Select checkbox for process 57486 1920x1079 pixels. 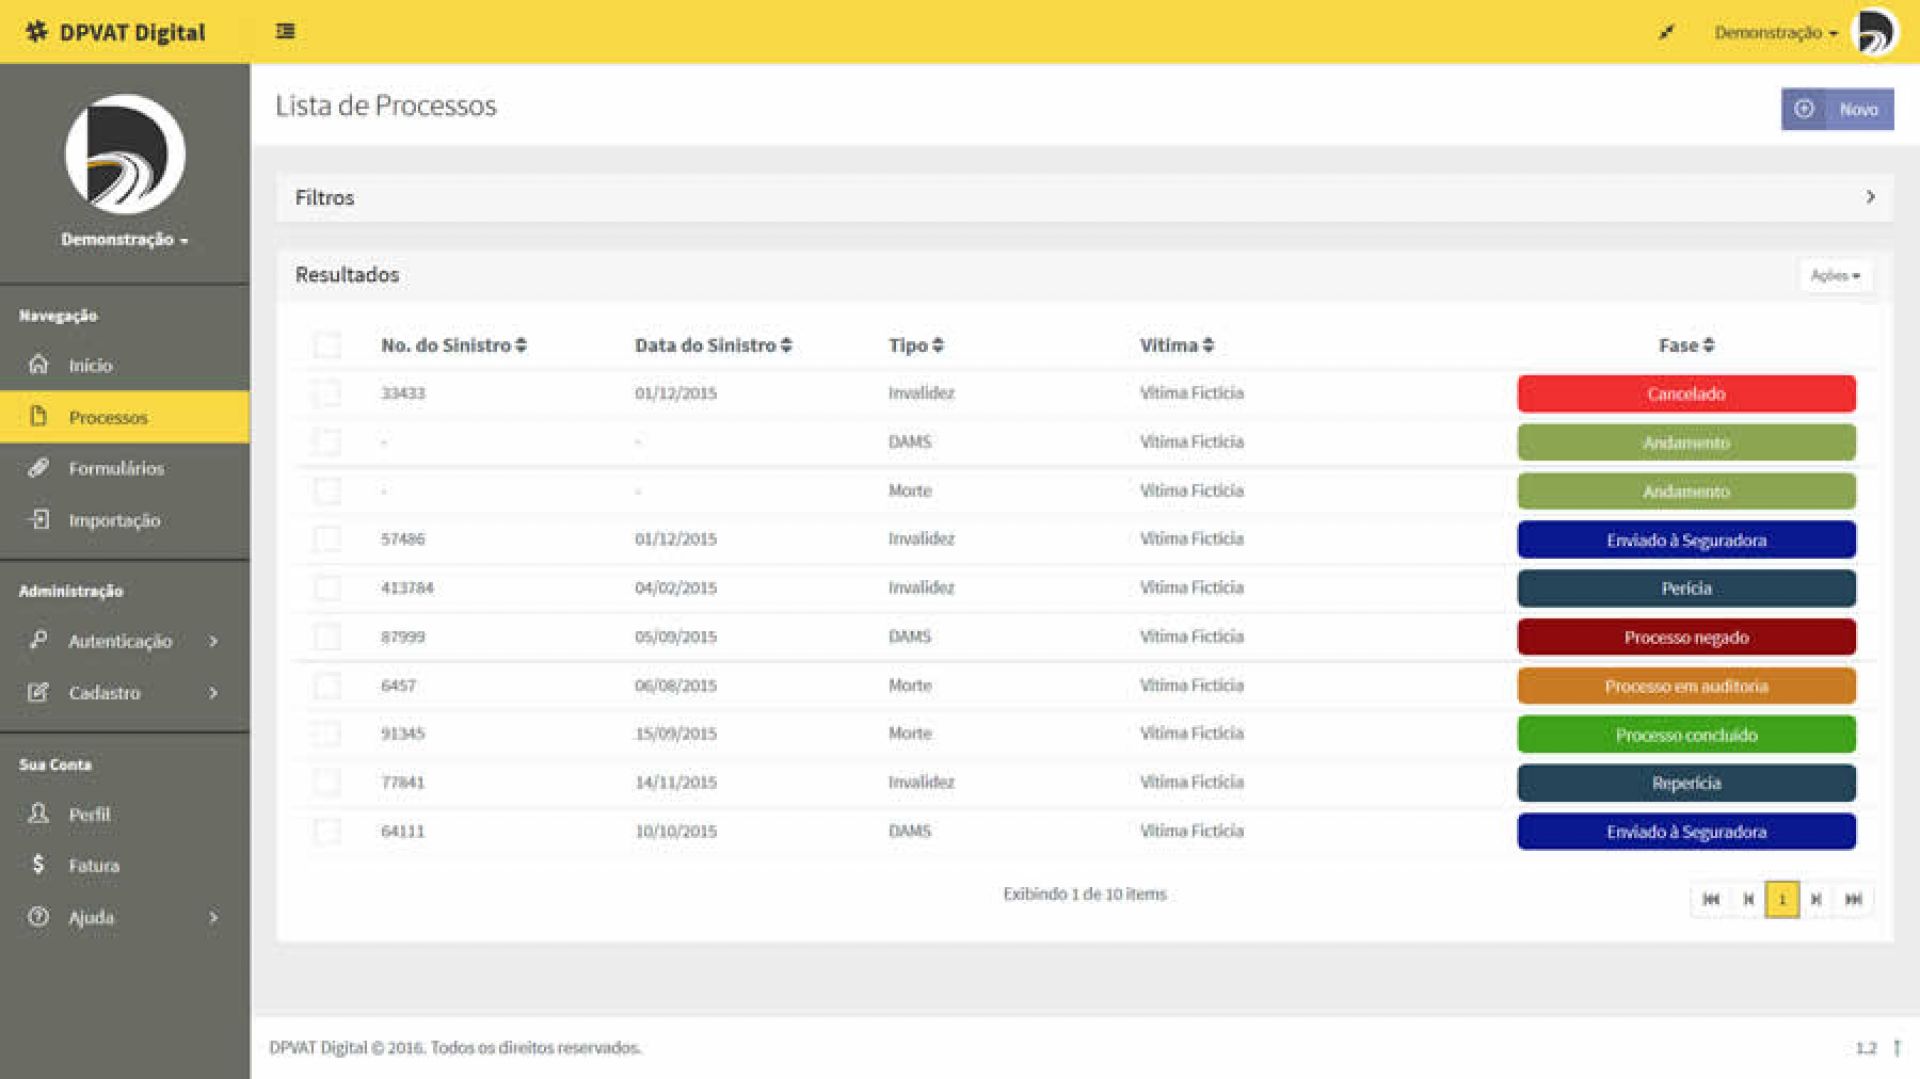327,539
